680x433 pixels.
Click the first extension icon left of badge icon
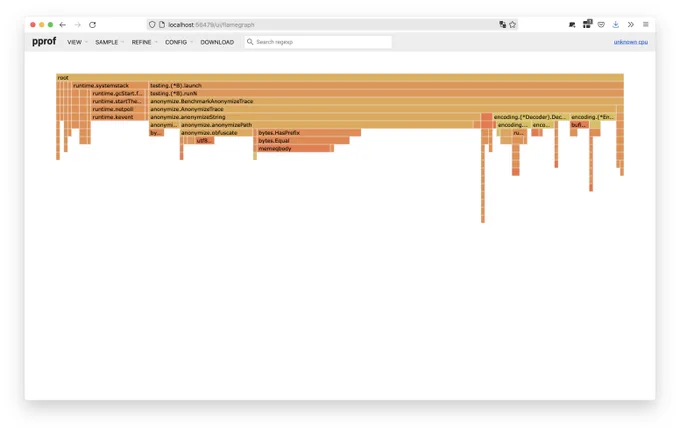click(572, 25)
